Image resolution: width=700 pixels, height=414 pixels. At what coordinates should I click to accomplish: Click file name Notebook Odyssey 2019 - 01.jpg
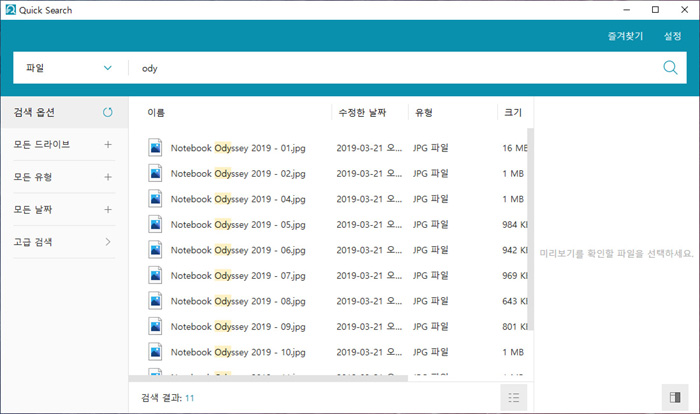coord(238,148)
